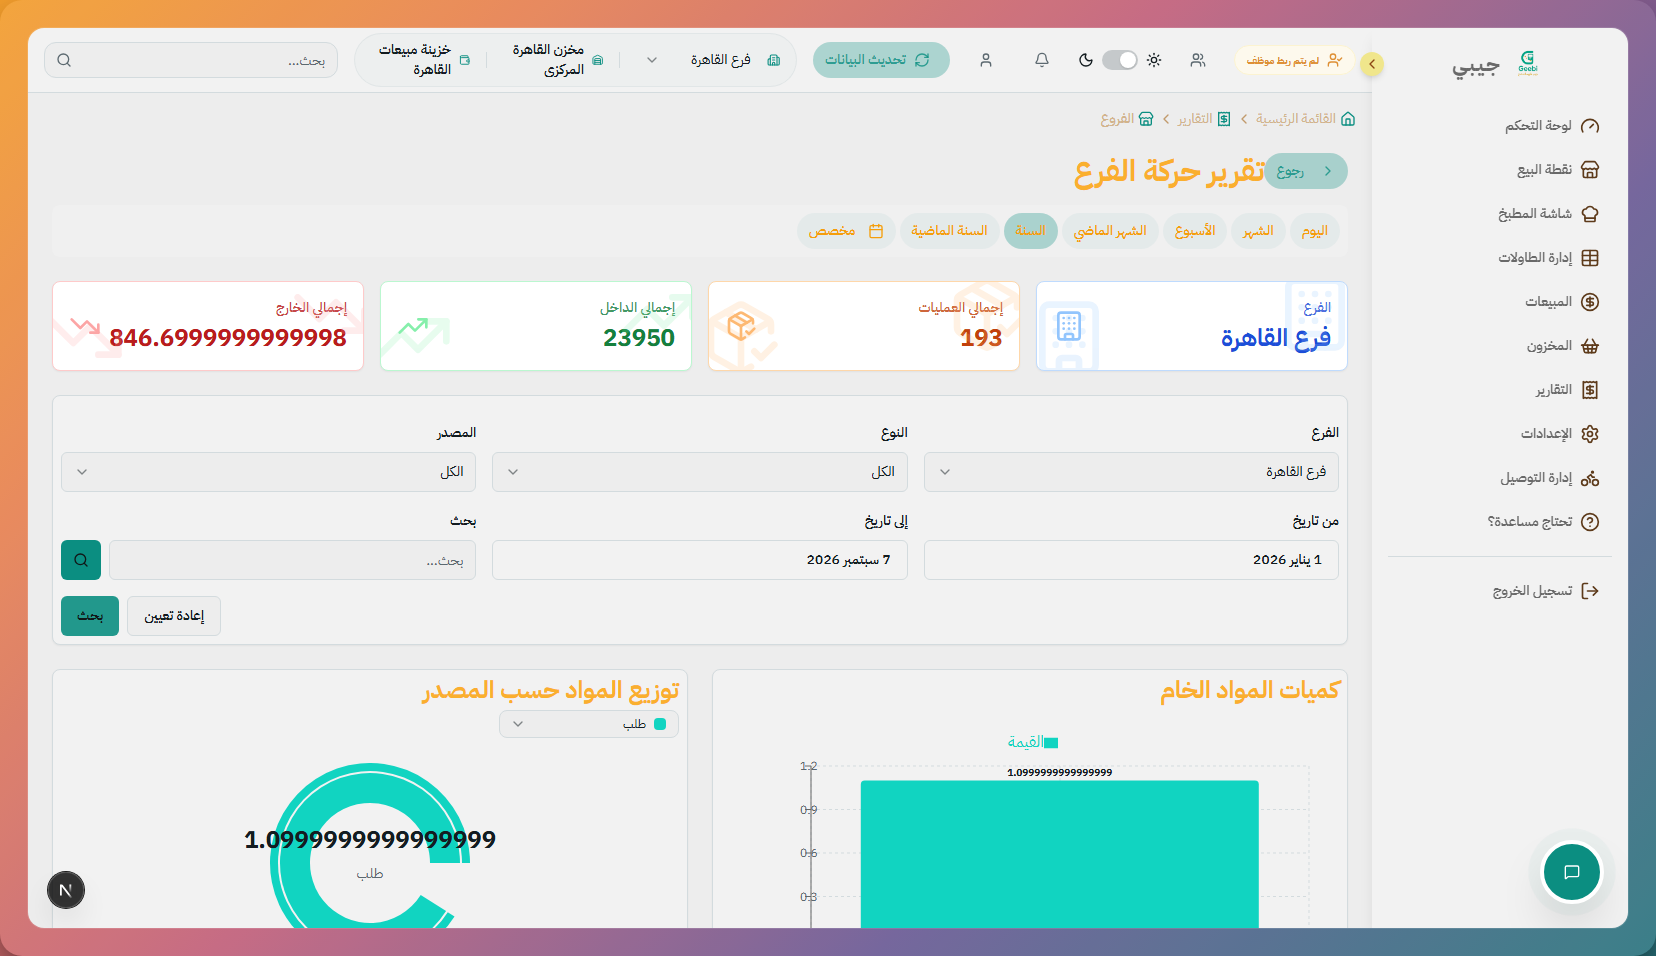Click the لم يتم ربط موظف badge

click(x=1294, y=61)
